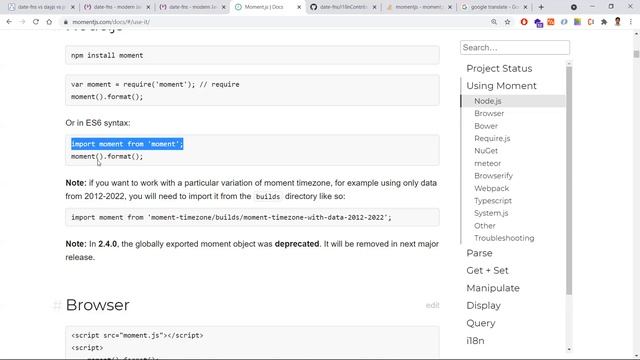Open the Display section

pyautogui.click(x=483, y=305)
